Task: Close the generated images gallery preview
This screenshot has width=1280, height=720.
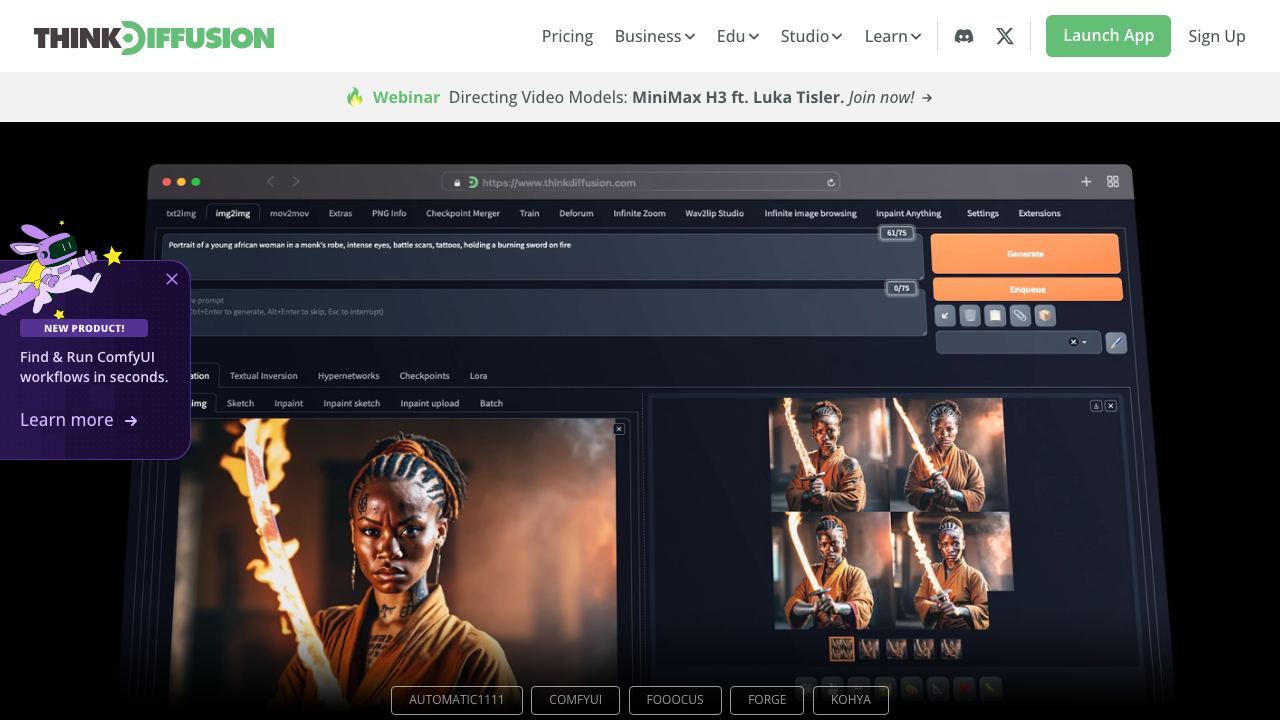Action: [x=1111, y=406]
